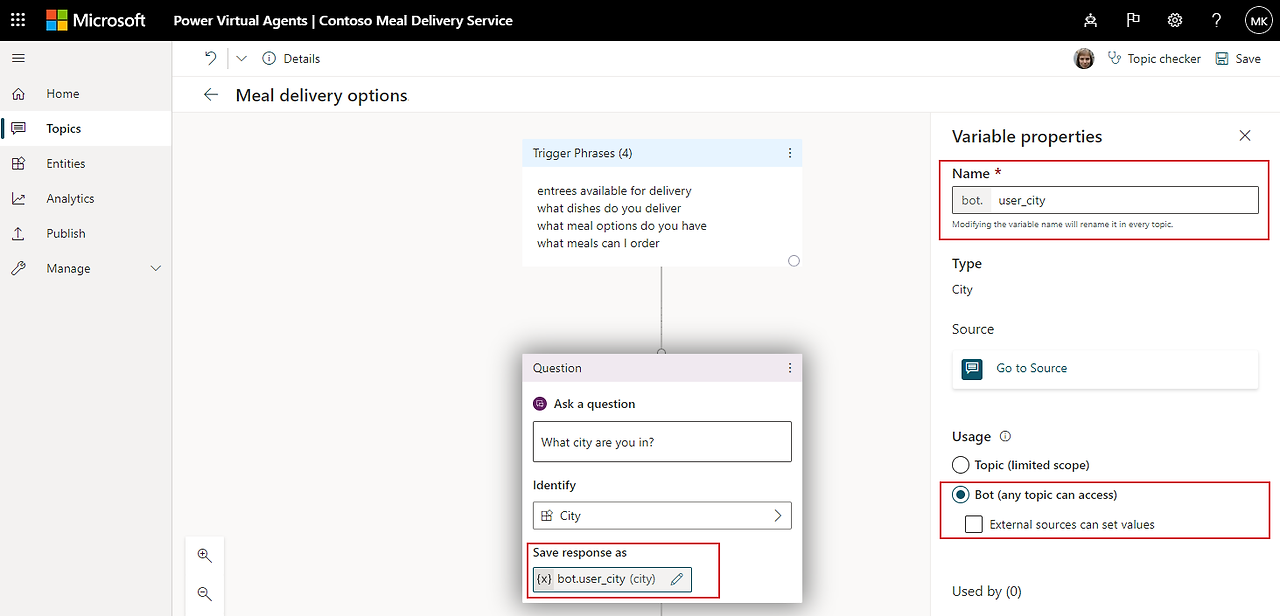This screenshot has width=1280, height=616.
Task: Edit bot.user_city variable with pencil icon
Action: tap(677, 579)
